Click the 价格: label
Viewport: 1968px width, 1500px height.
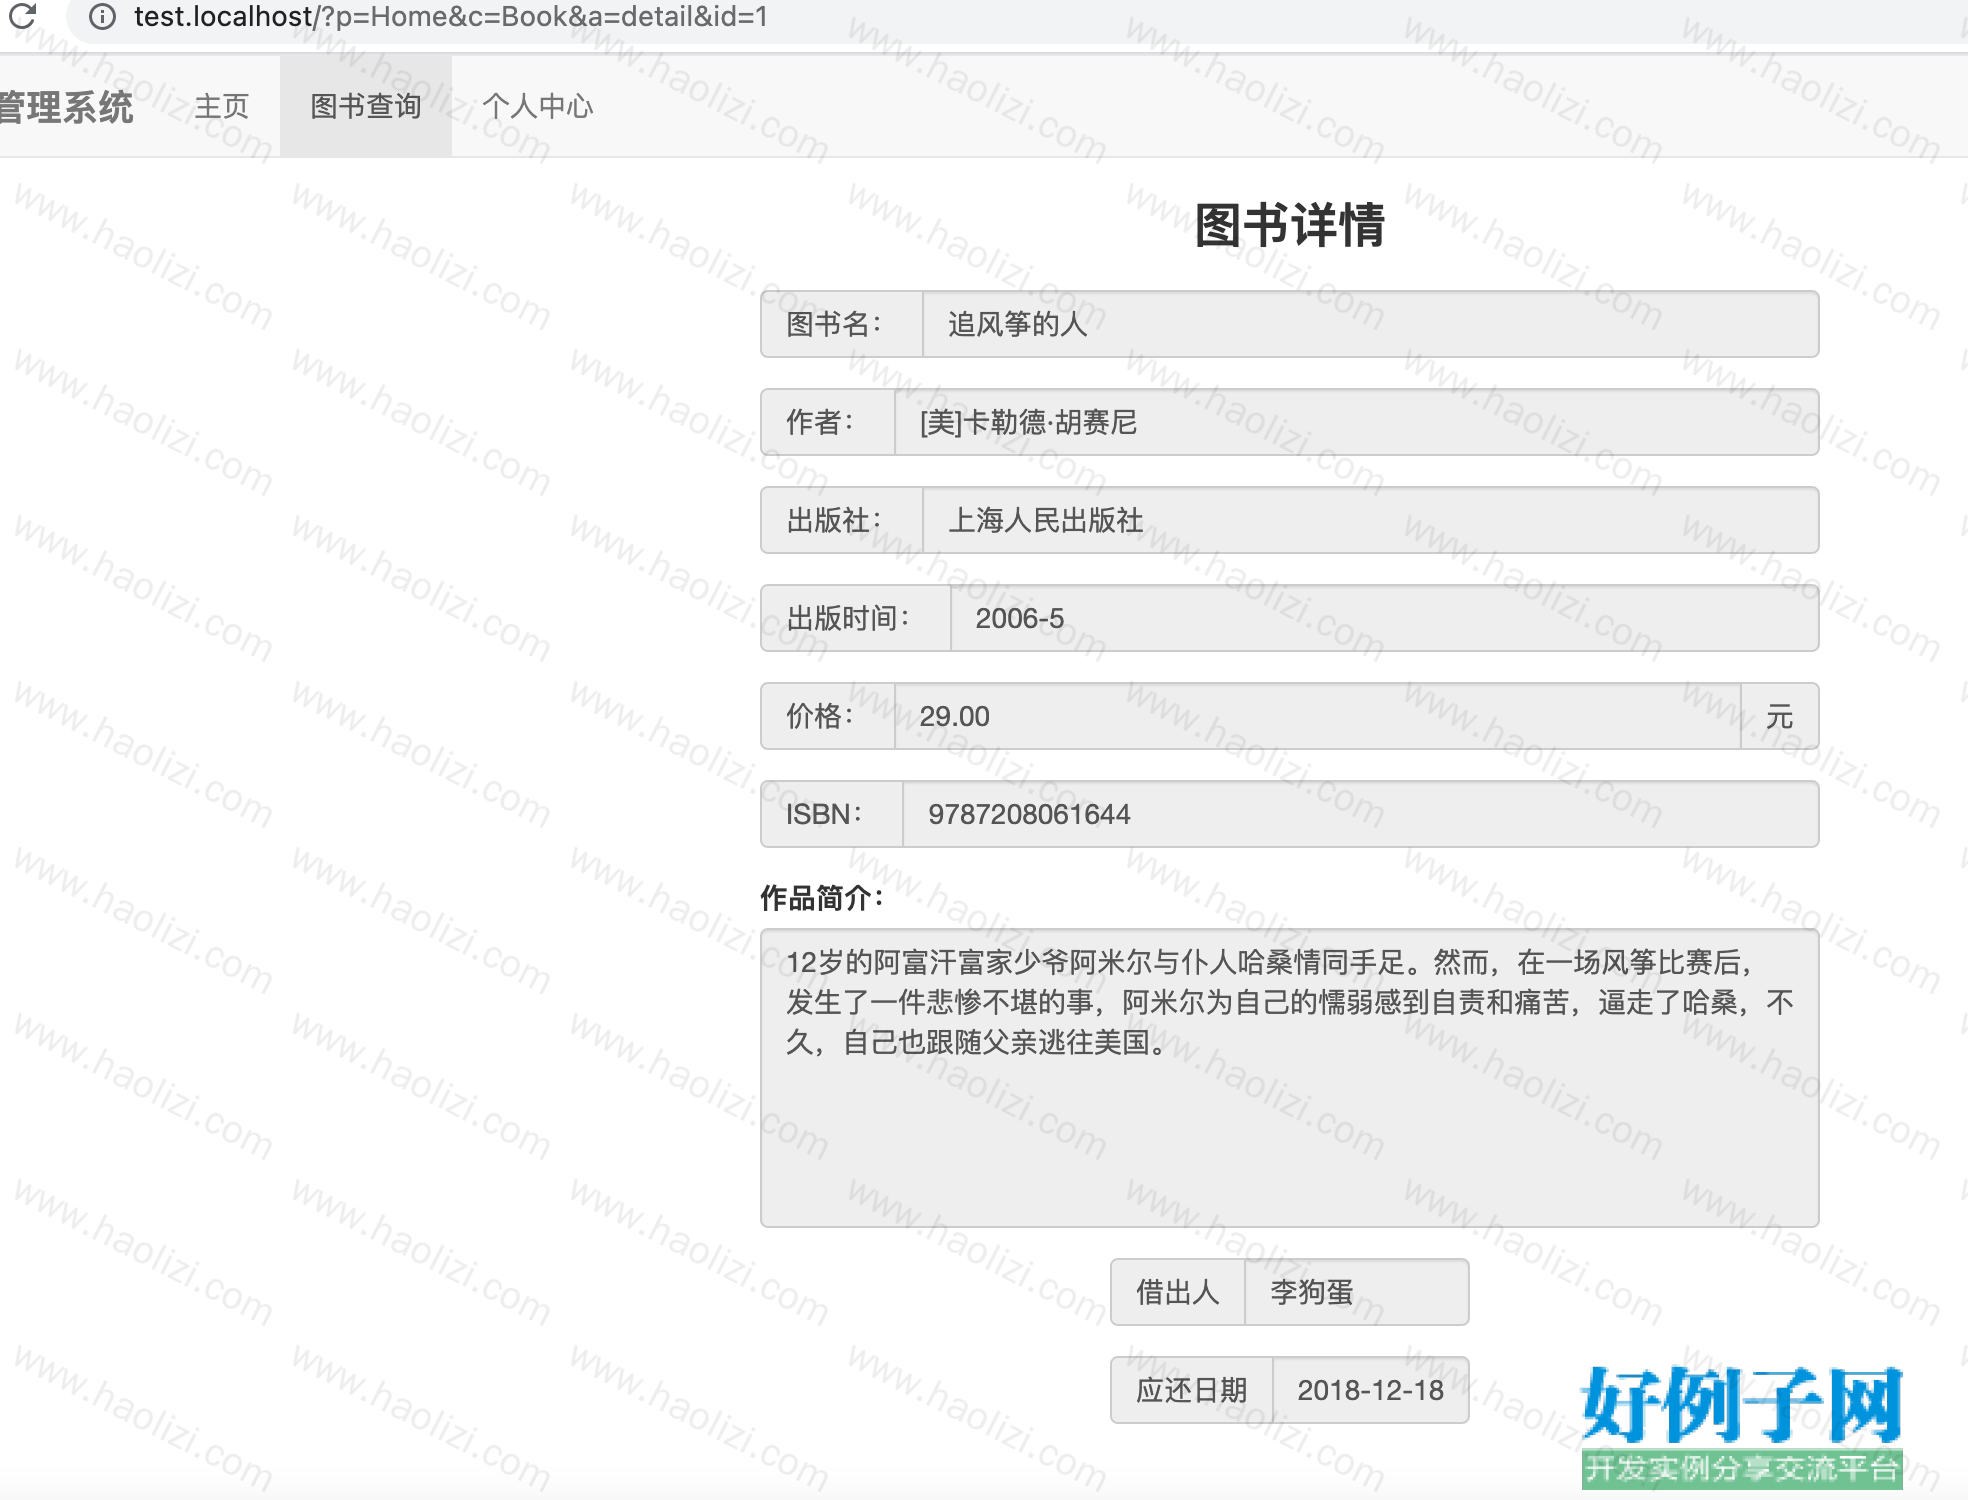click(x=827, y=716)
